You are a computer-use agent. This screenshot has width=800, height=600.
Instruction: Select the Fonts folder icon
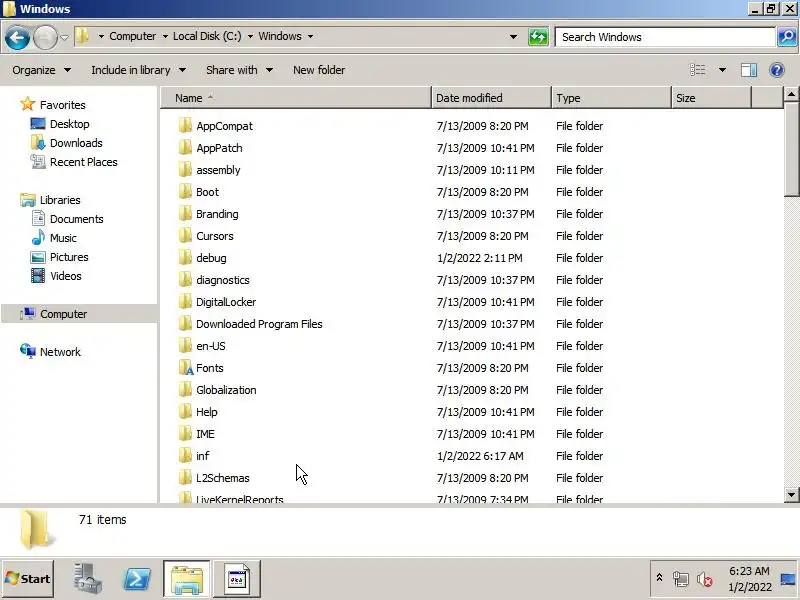coord(185,367)
